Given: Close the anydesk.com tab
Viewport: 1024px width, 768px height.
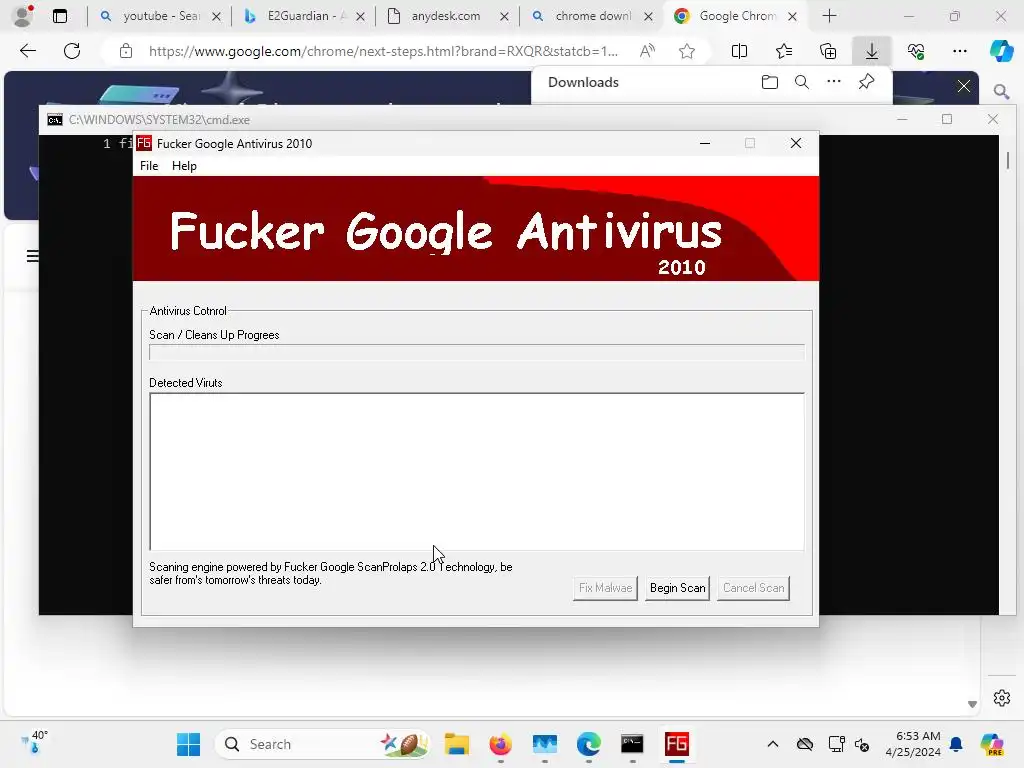Looking at the screenshot, I should (504, 16).
